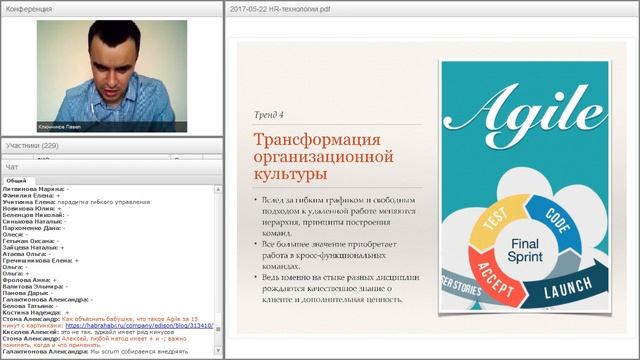Select the Чат panel header
The image size is (640, 360).
click(112, 167)
